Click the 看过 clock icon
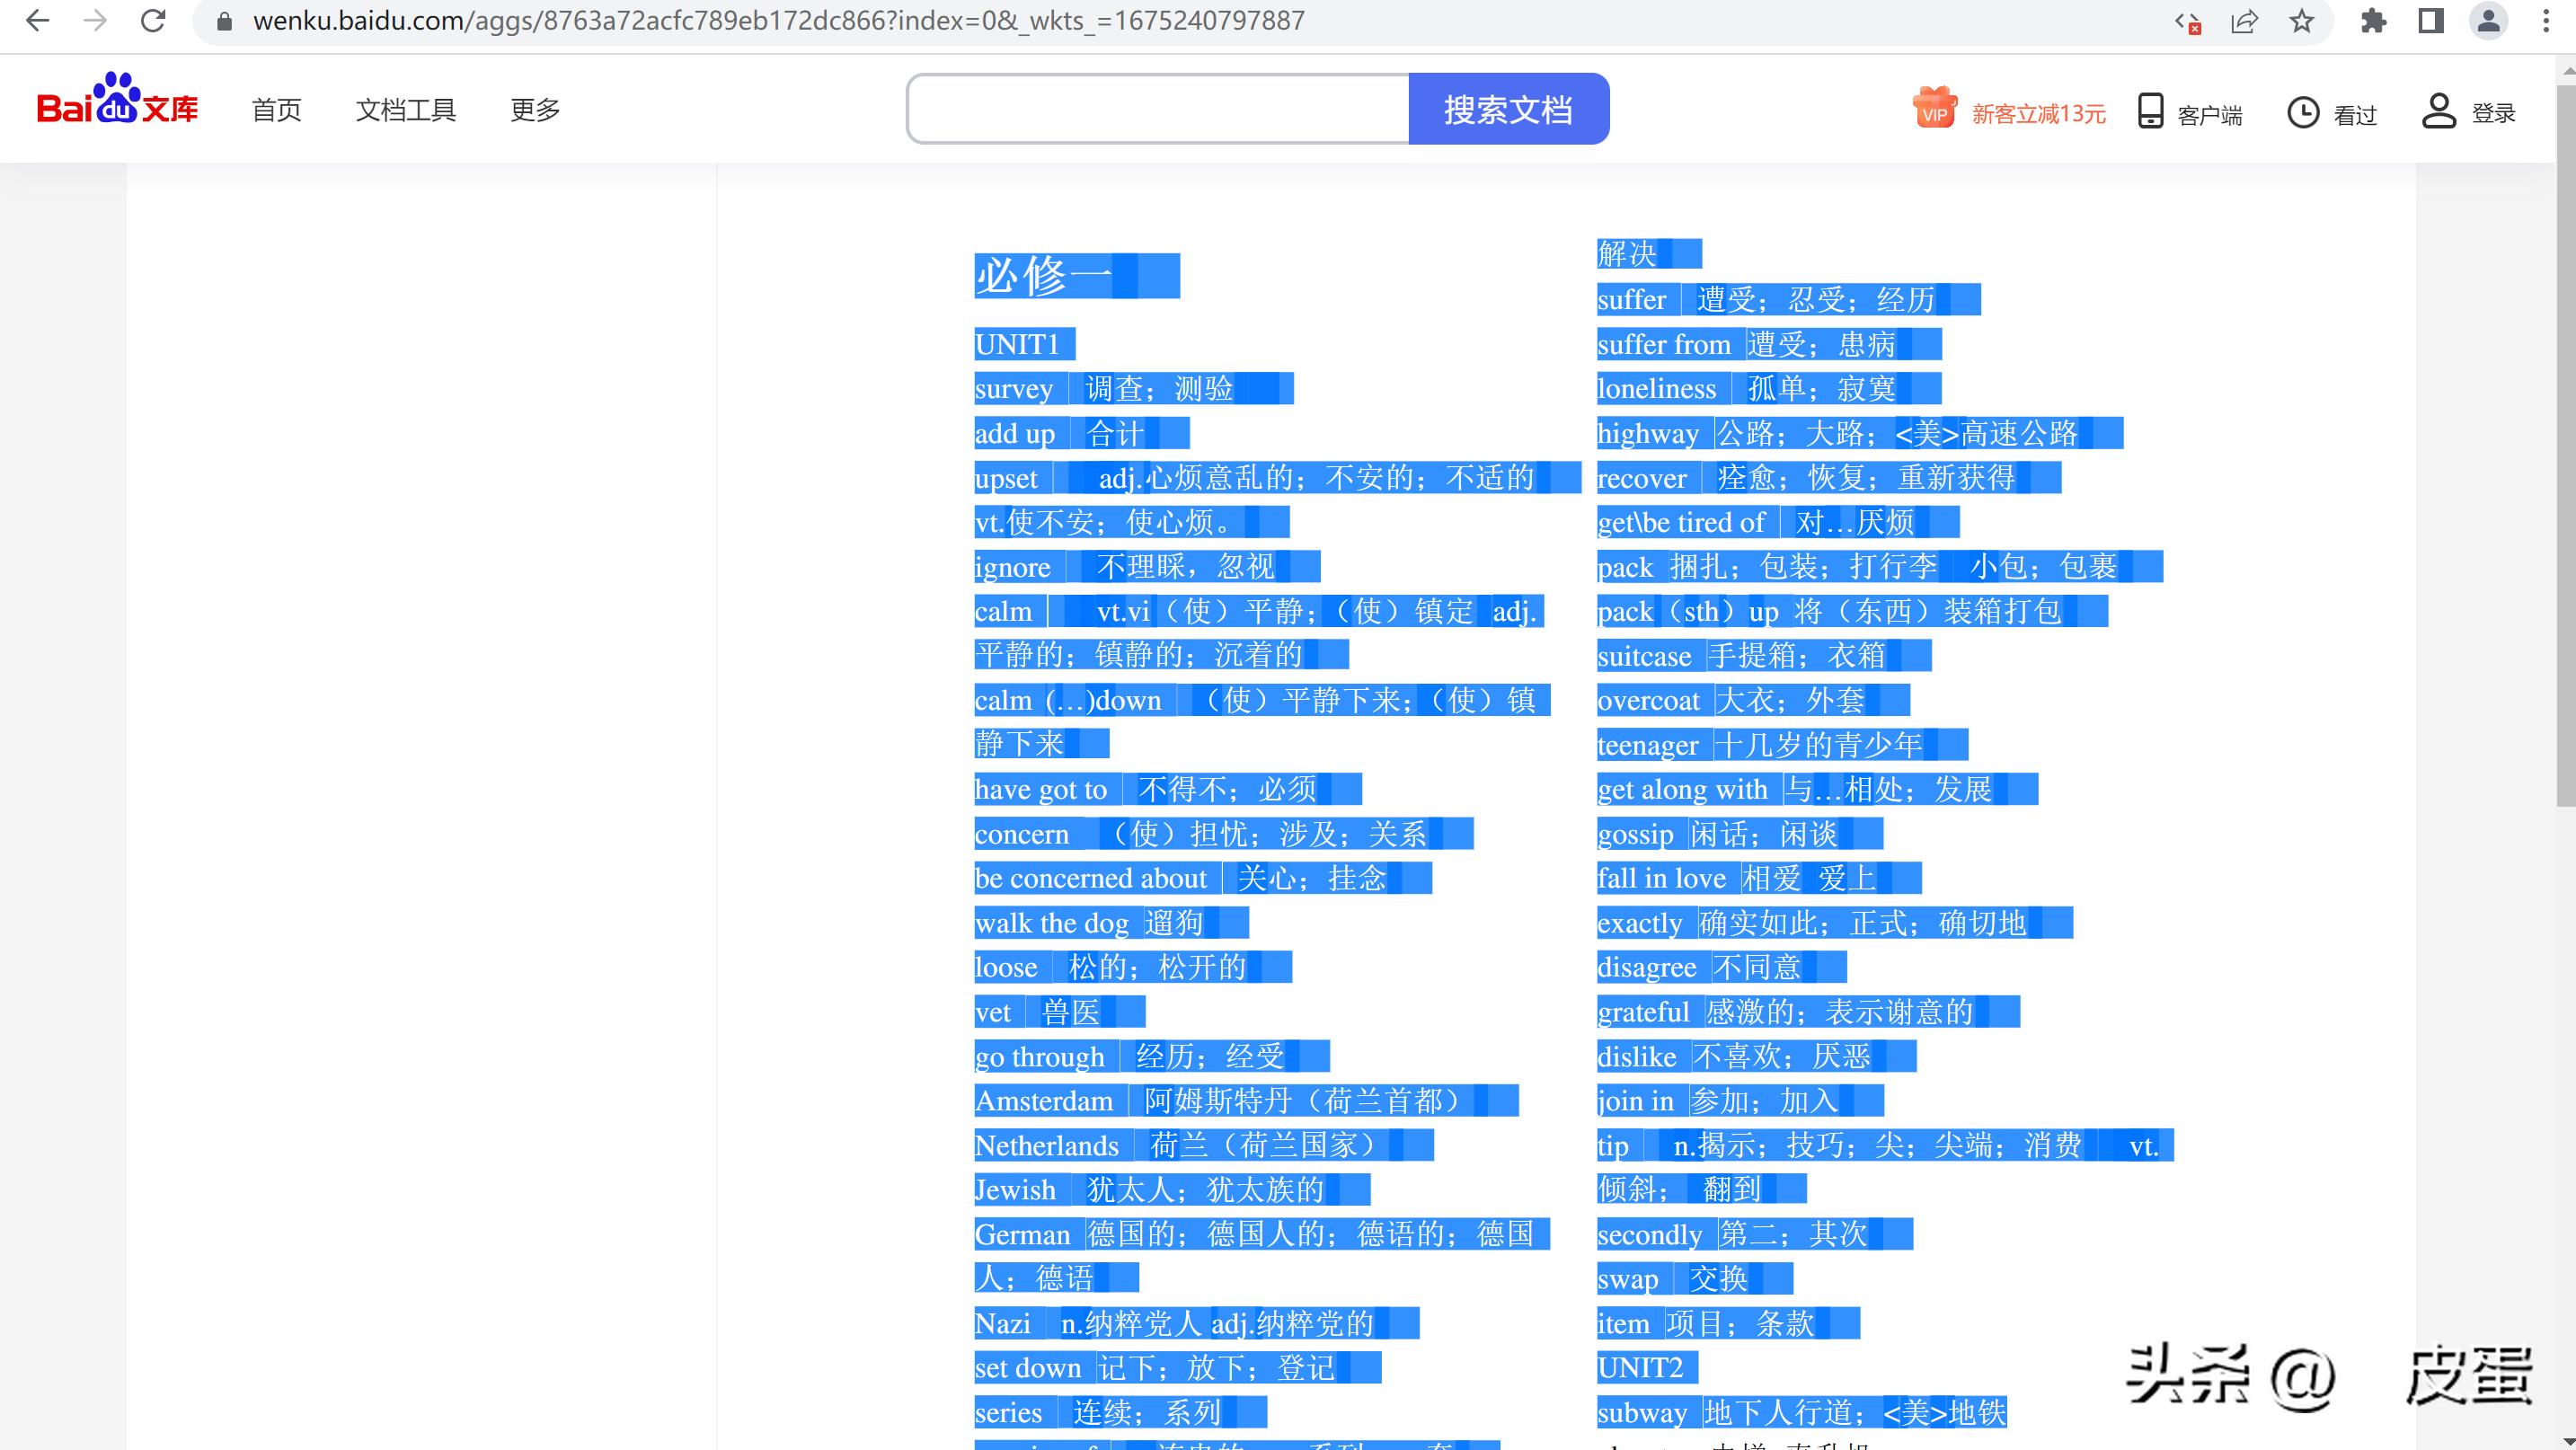Viewport: 2576px width, 1450px height. click(x=2303, y=112)
